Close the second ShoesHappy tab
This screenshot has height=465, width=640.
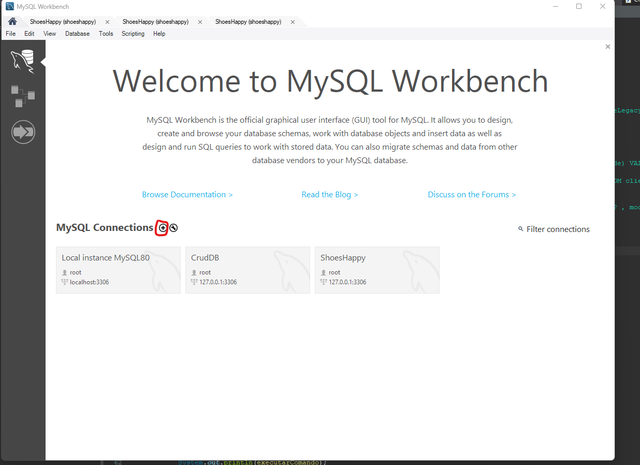pos(200,22)
